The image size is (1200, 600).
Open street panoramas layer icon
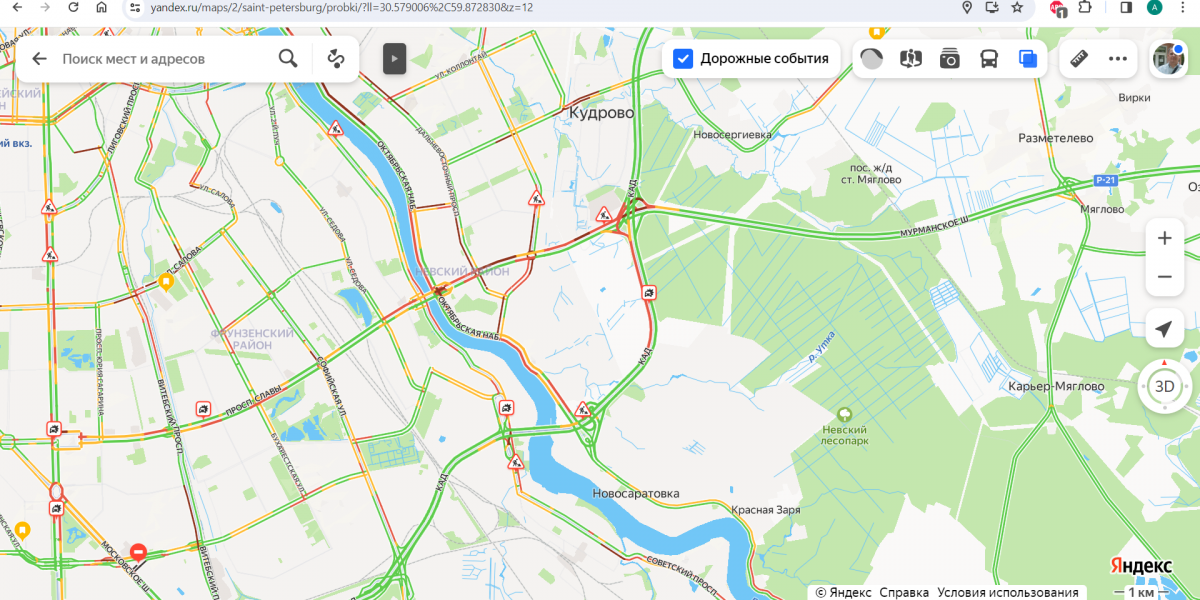[x=910, y=58]
